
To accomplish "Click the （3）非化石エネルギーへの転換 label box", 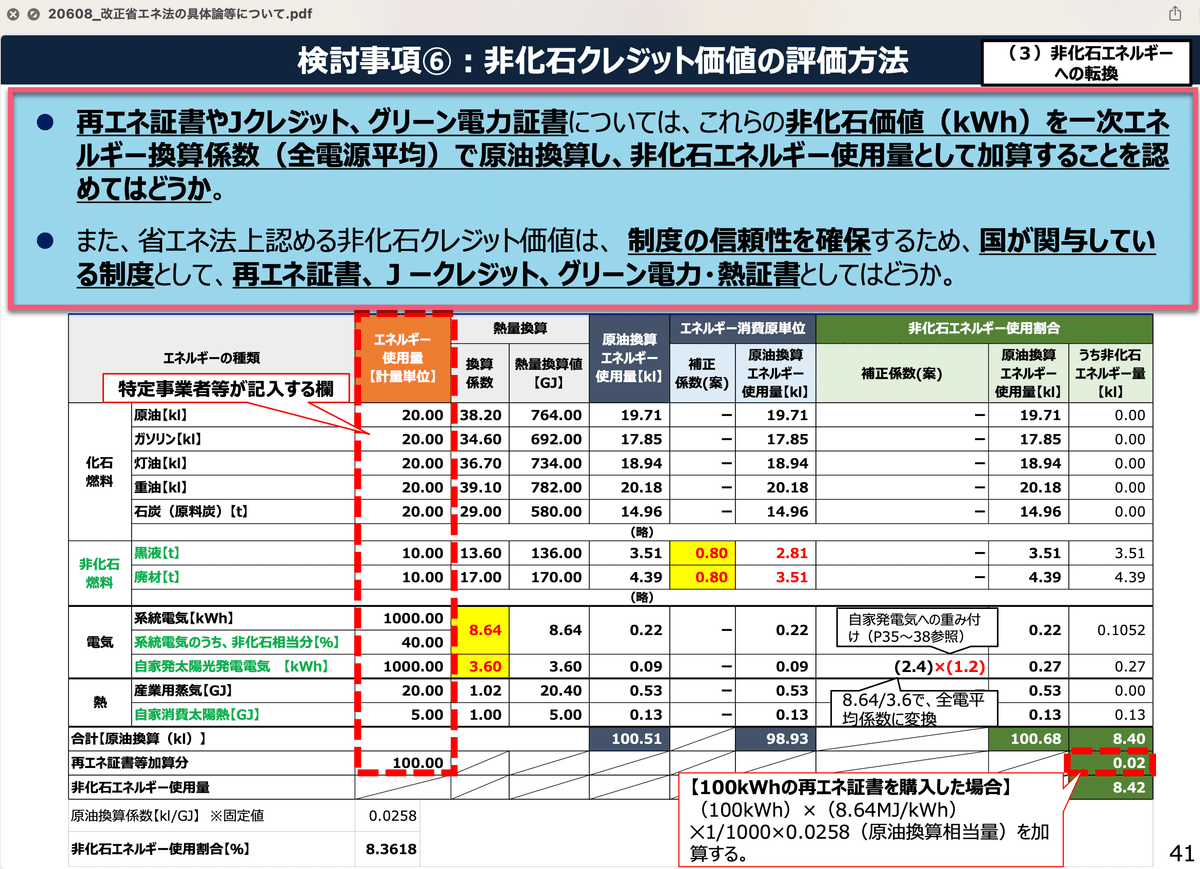I will [1085, 63].
